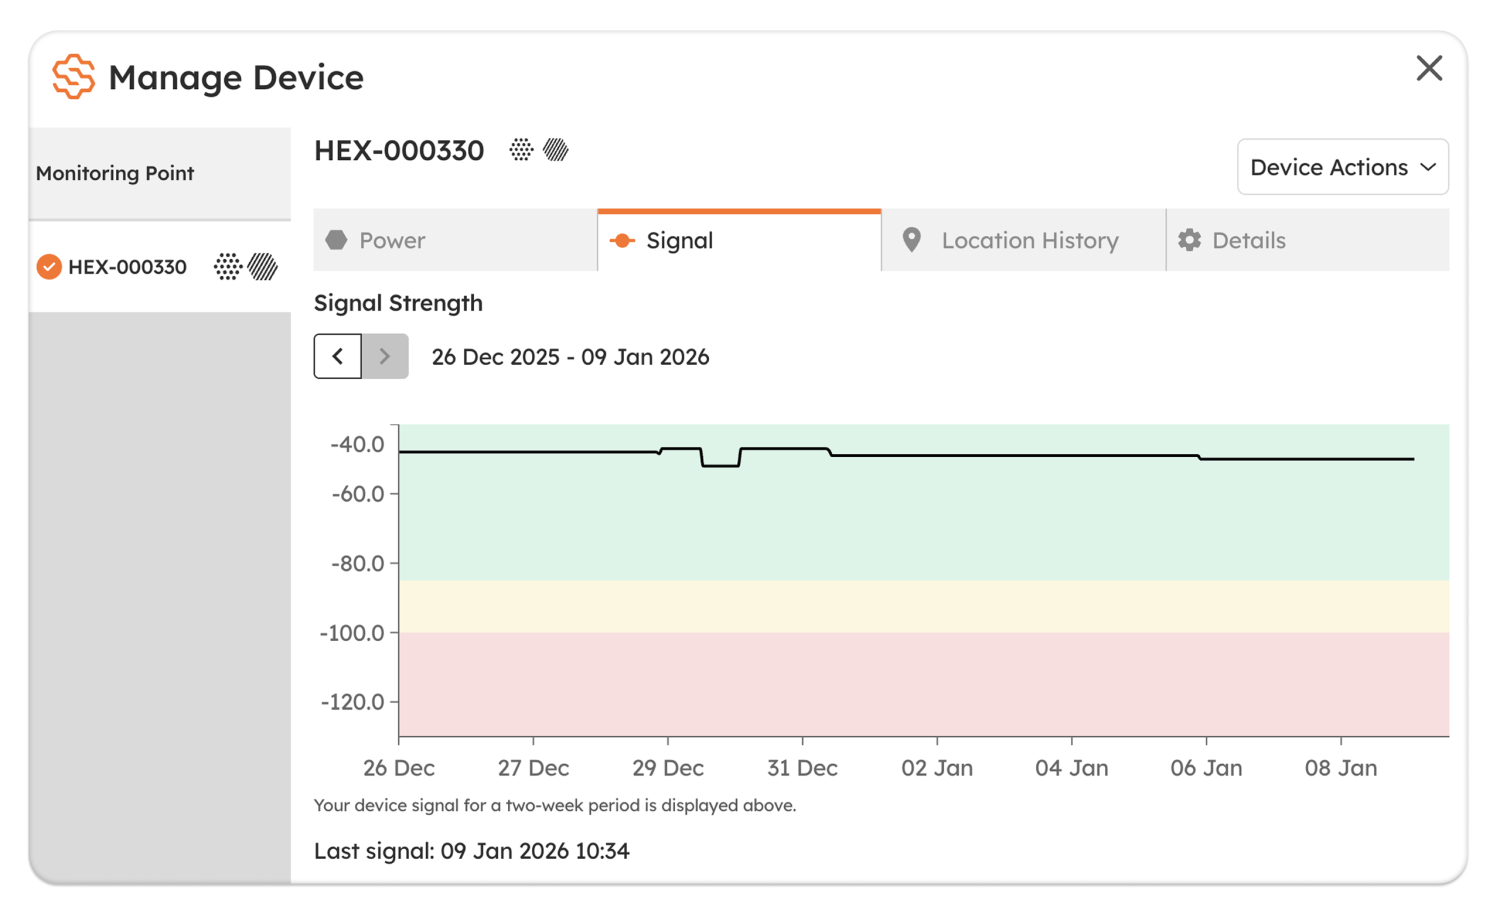
Task: Click the -100.0 axis label
Action: 352,633
